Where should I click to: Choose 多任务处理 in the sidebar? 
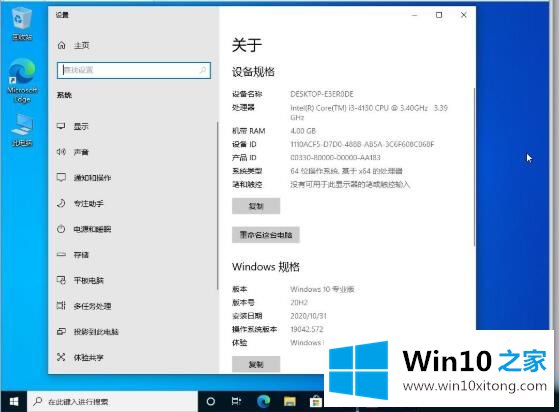pos(92,306)
